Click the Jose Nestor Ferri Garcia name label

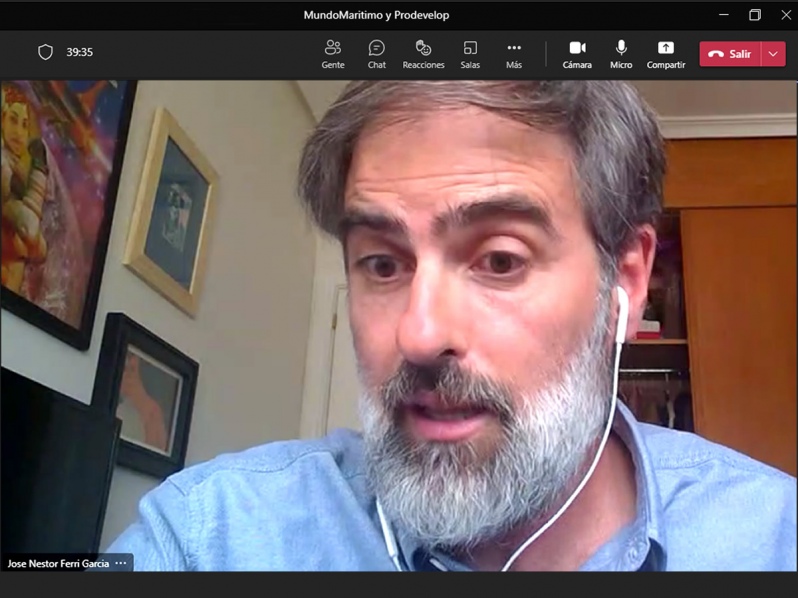(x=58, y=564)
